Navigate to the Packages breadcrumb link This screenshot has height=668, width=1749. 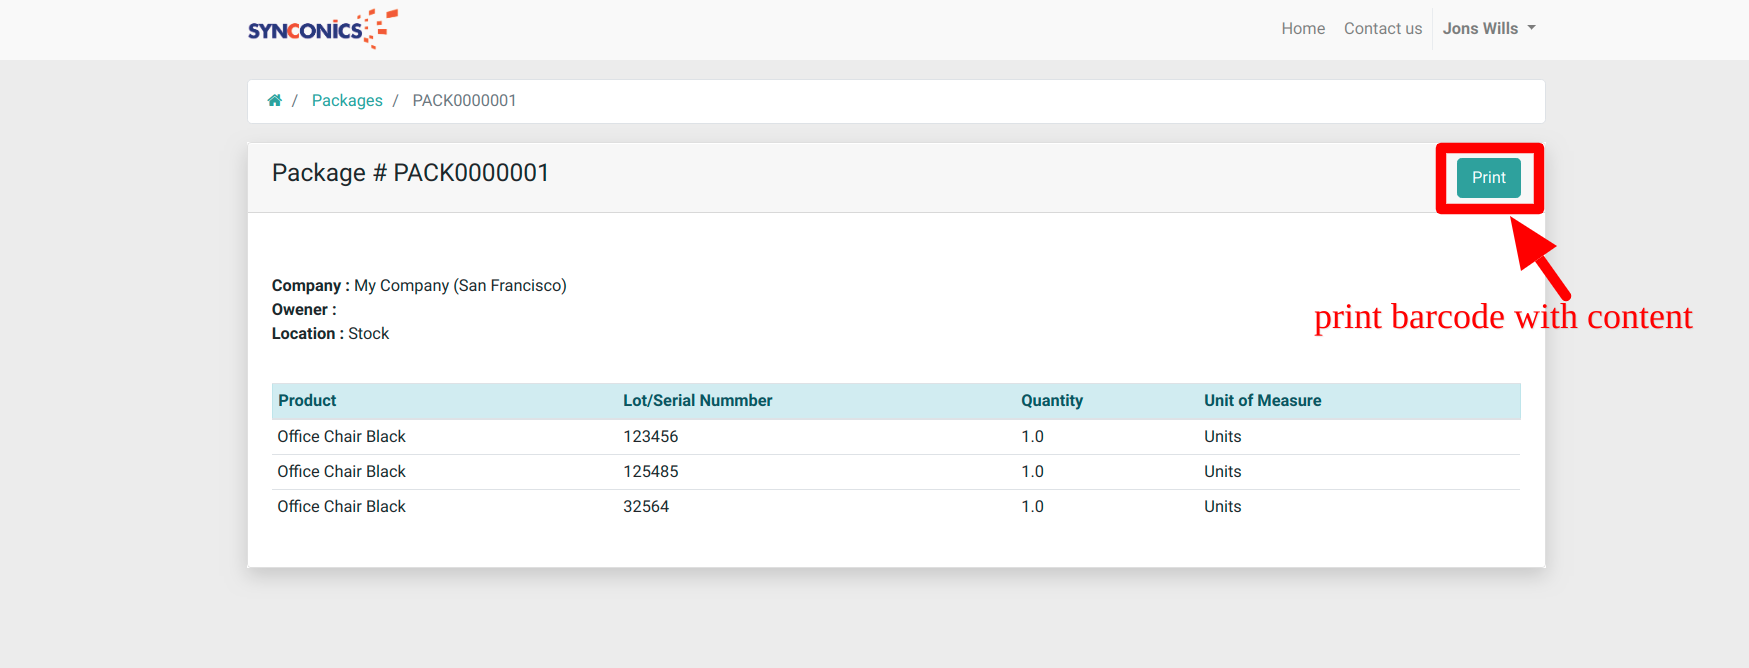tap(347, 101)
